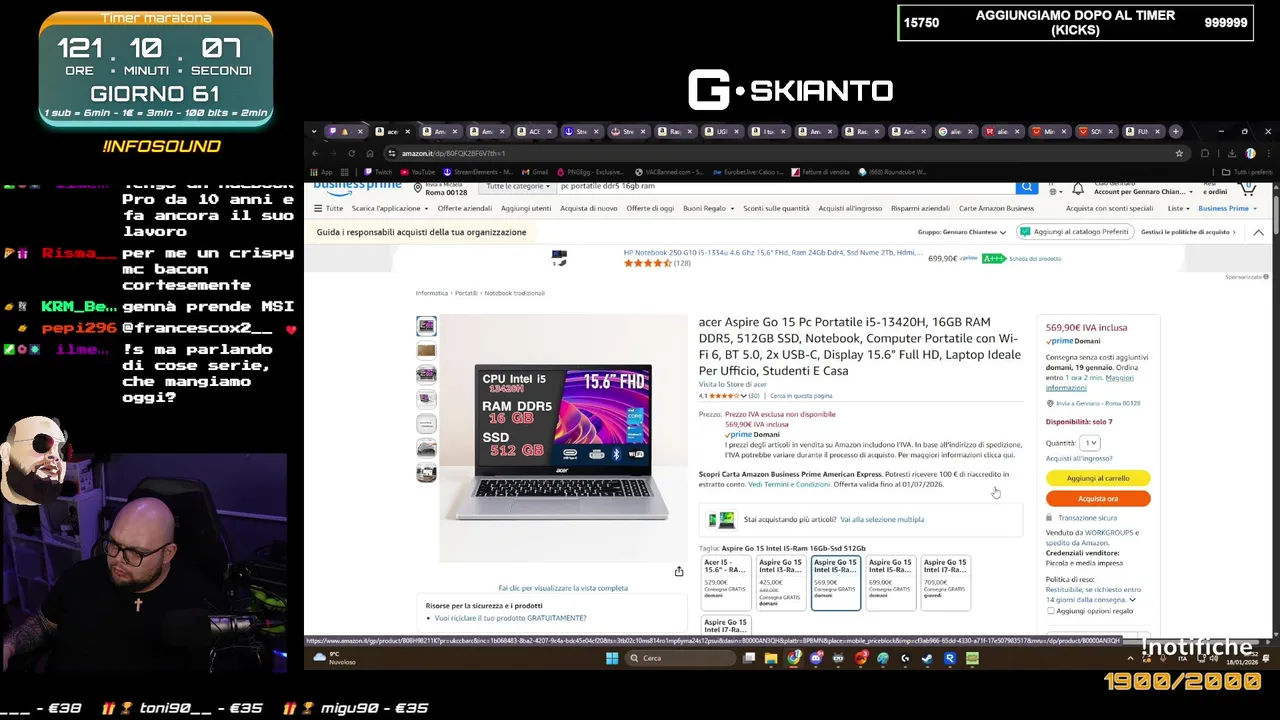Image resolution: width=1280 pixels, height=720 pixels.
Task: Click the Windows taskbar search box
Action: 680,658
